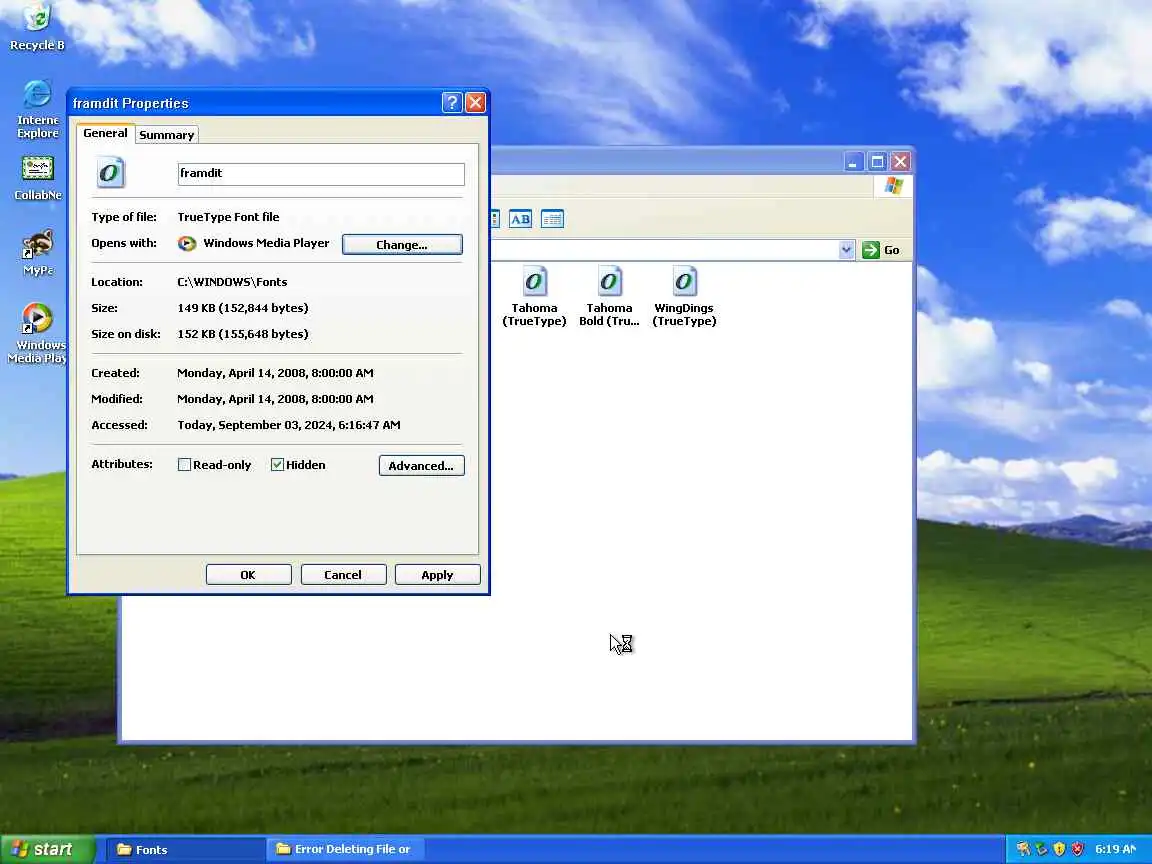Click the C:\WINDOWS\Fonts location text
The width and height of the screenshot is (1152, 864).
click(232, 282)
